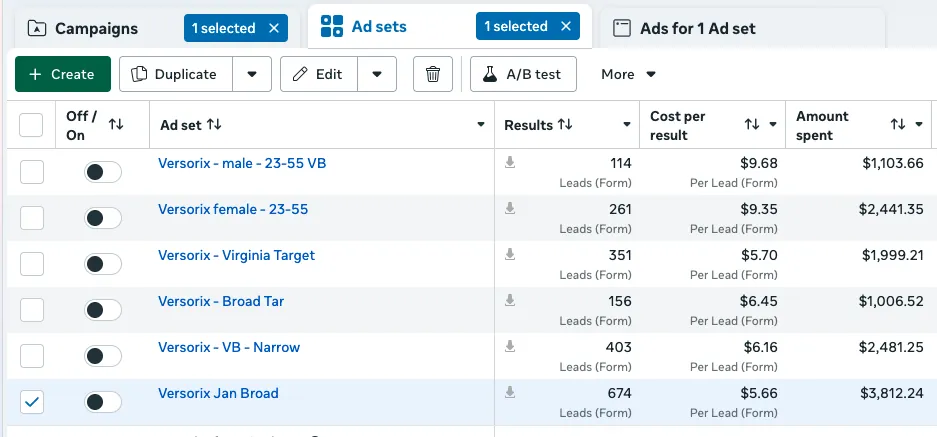The image size is (937, 437).
Task: Click the $9.68 cost per result value
Action: tap(760, 163)
